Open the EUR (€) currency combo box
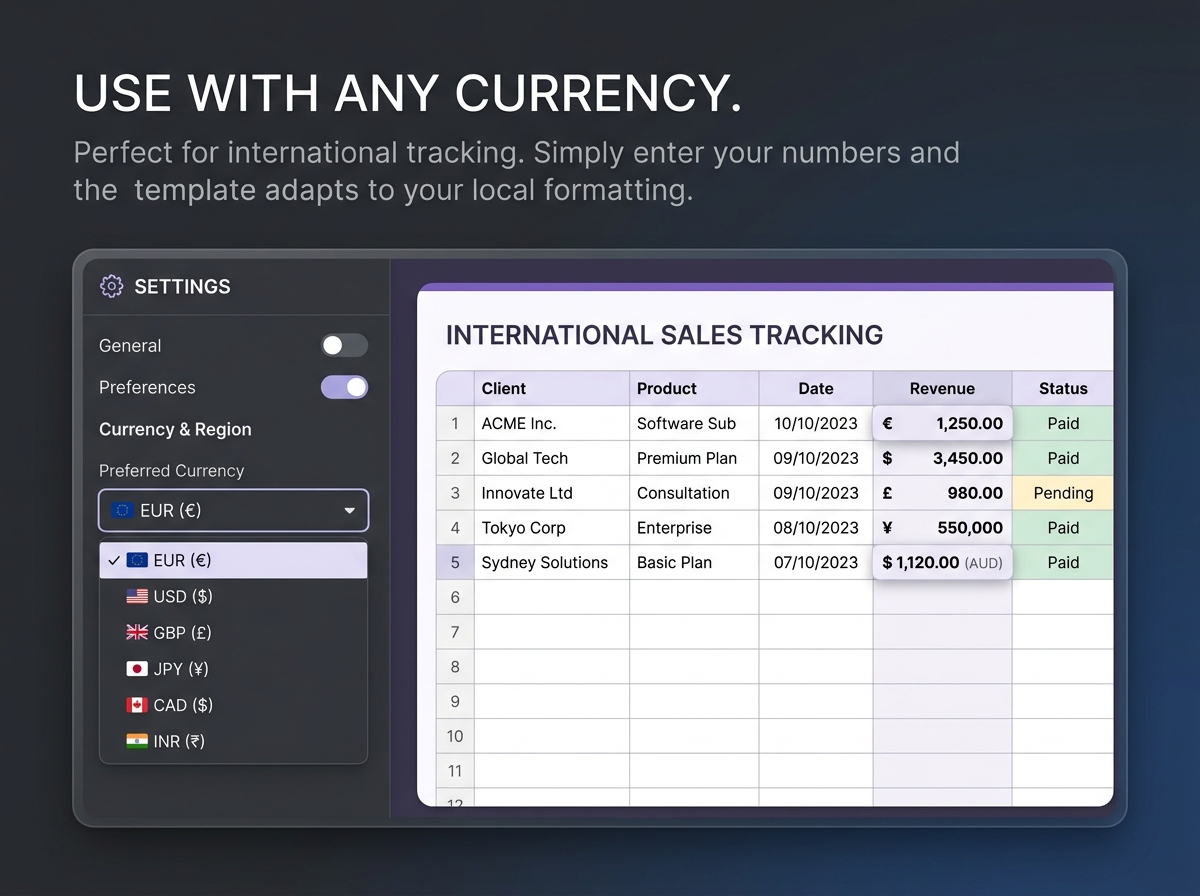 233,511
